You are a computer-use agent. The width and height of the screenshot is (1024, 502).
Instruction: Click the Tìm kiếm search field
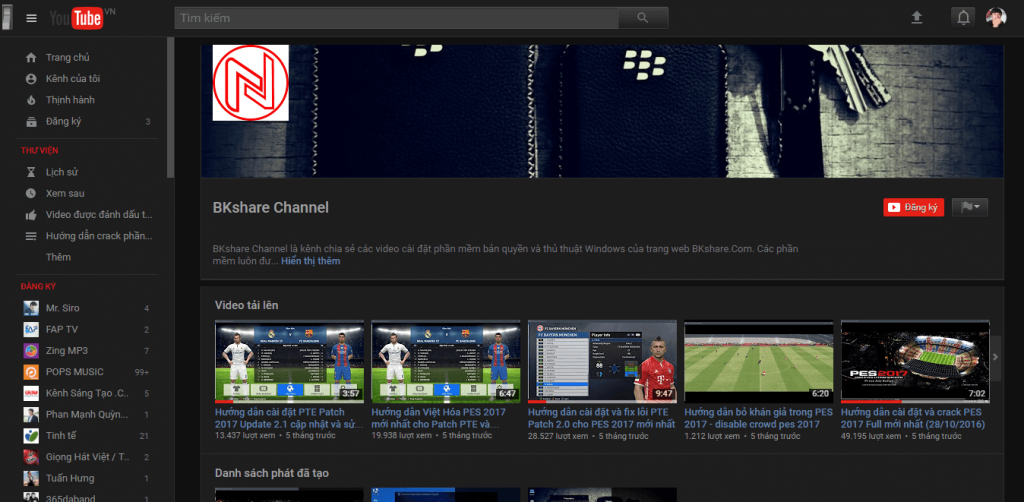coord(396,18)
